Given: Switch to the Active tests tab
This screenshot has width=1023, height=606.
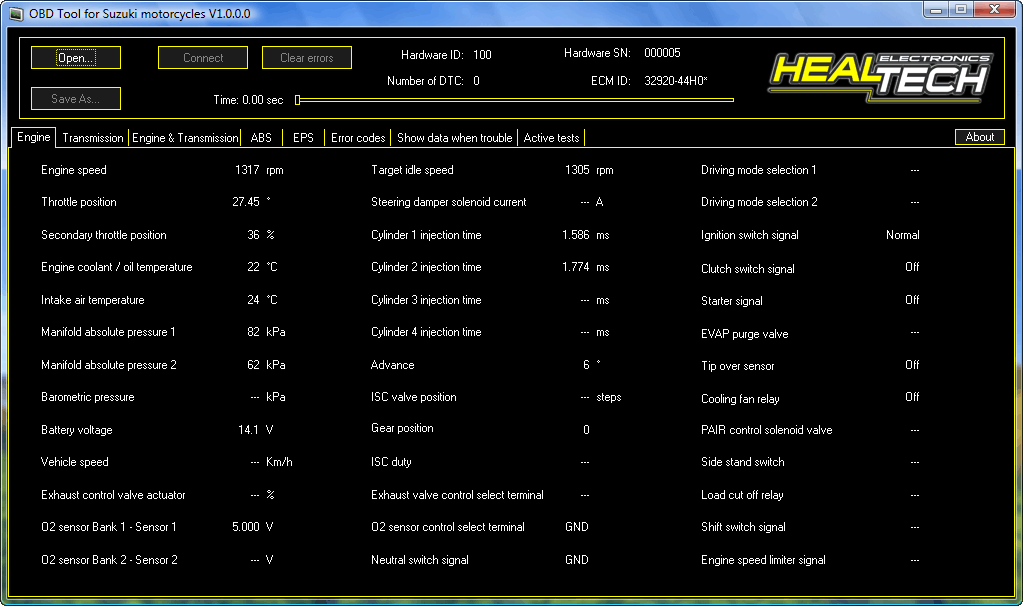Looking at the screenshot, I should click(x=550, y=138).
